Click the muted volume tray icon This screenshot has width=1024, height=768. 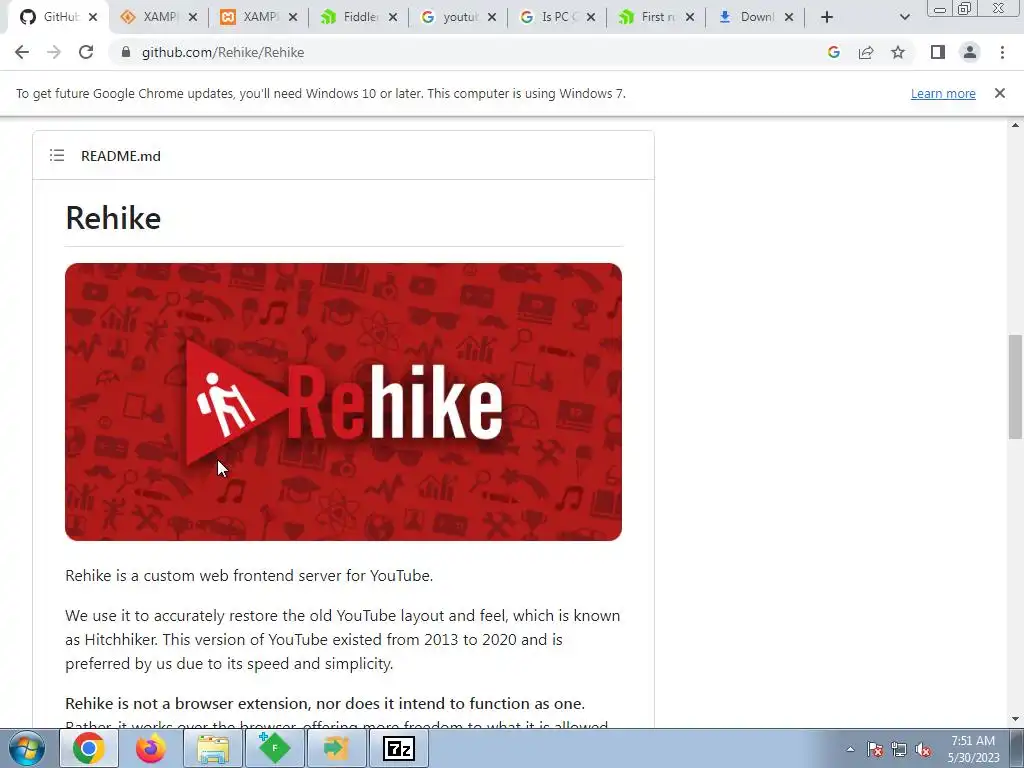point(923,749)
